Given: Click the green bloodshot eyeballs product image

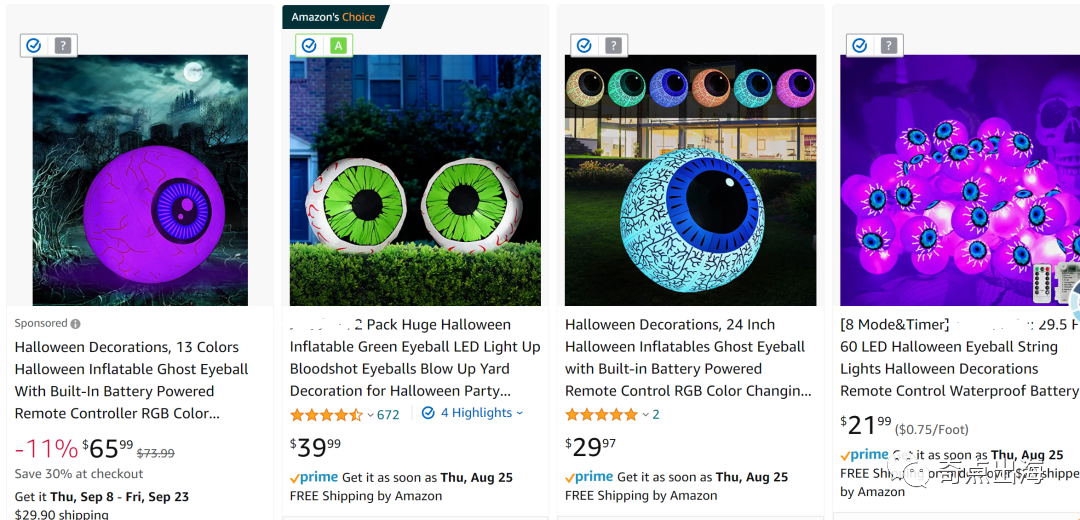Looking at the screenshot, I should (415, 180).
